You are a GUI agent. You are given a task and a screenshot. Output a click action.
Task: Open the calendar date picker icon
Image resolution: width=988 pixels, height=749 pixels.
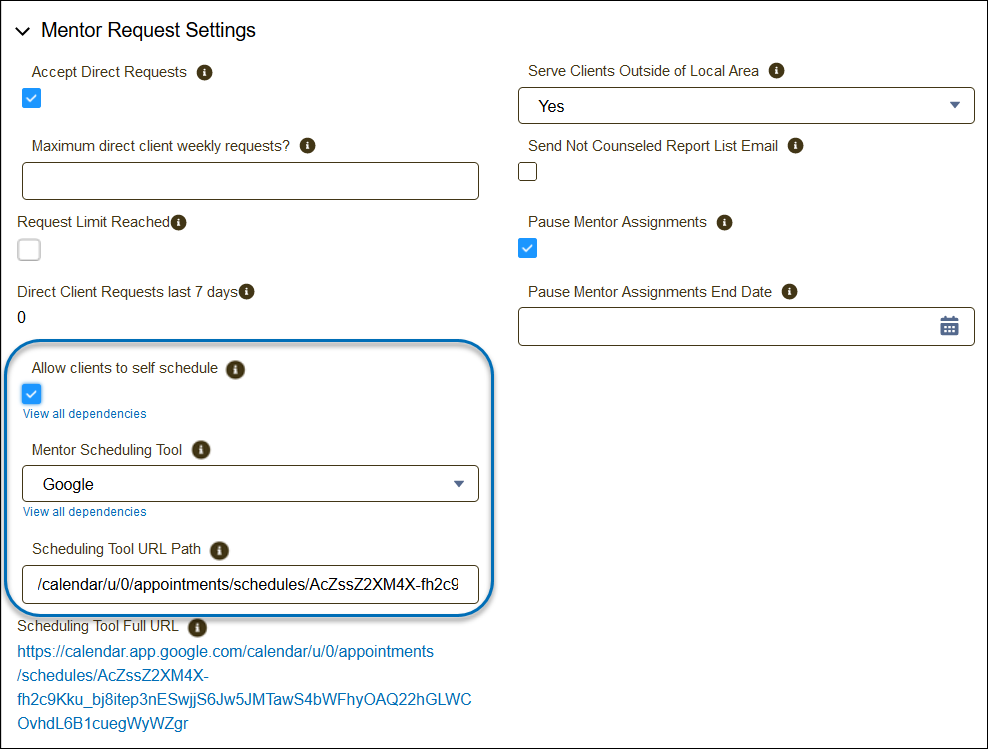point(949,326)
